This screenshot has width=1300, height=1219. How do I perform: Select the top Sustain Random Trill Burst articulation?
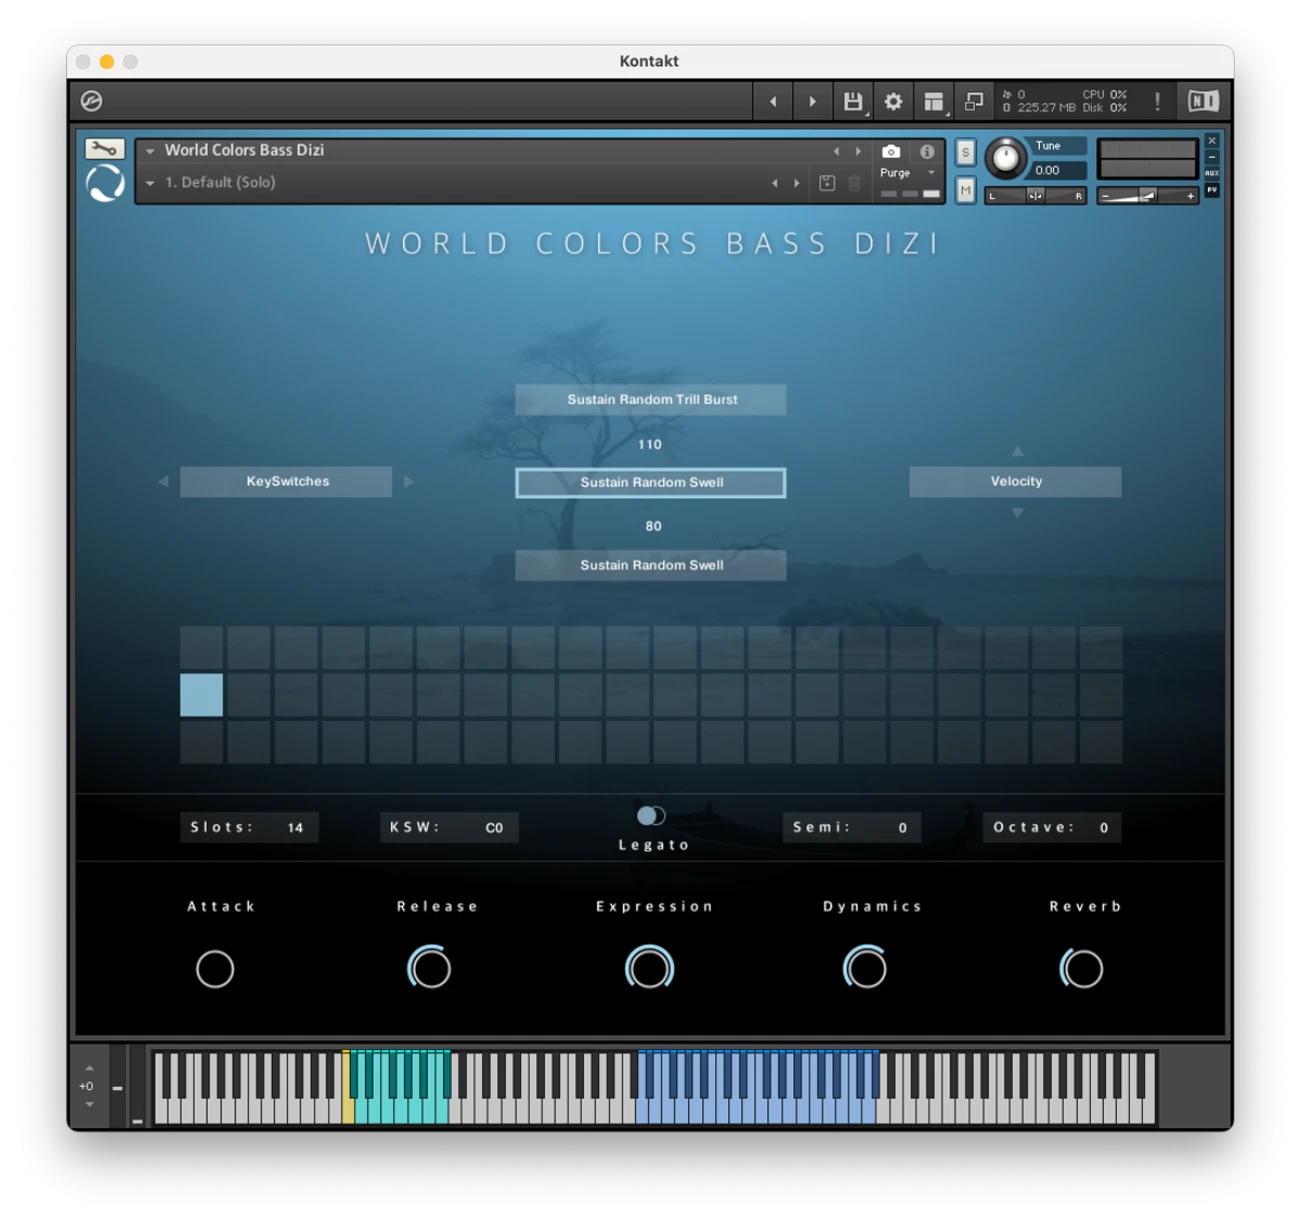[x=651, y=400]
